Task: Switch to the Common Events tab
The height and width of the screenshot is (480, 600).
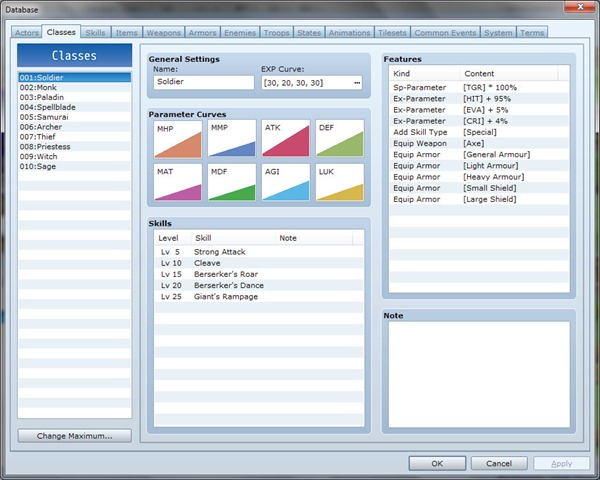Action: coord(444,33)
